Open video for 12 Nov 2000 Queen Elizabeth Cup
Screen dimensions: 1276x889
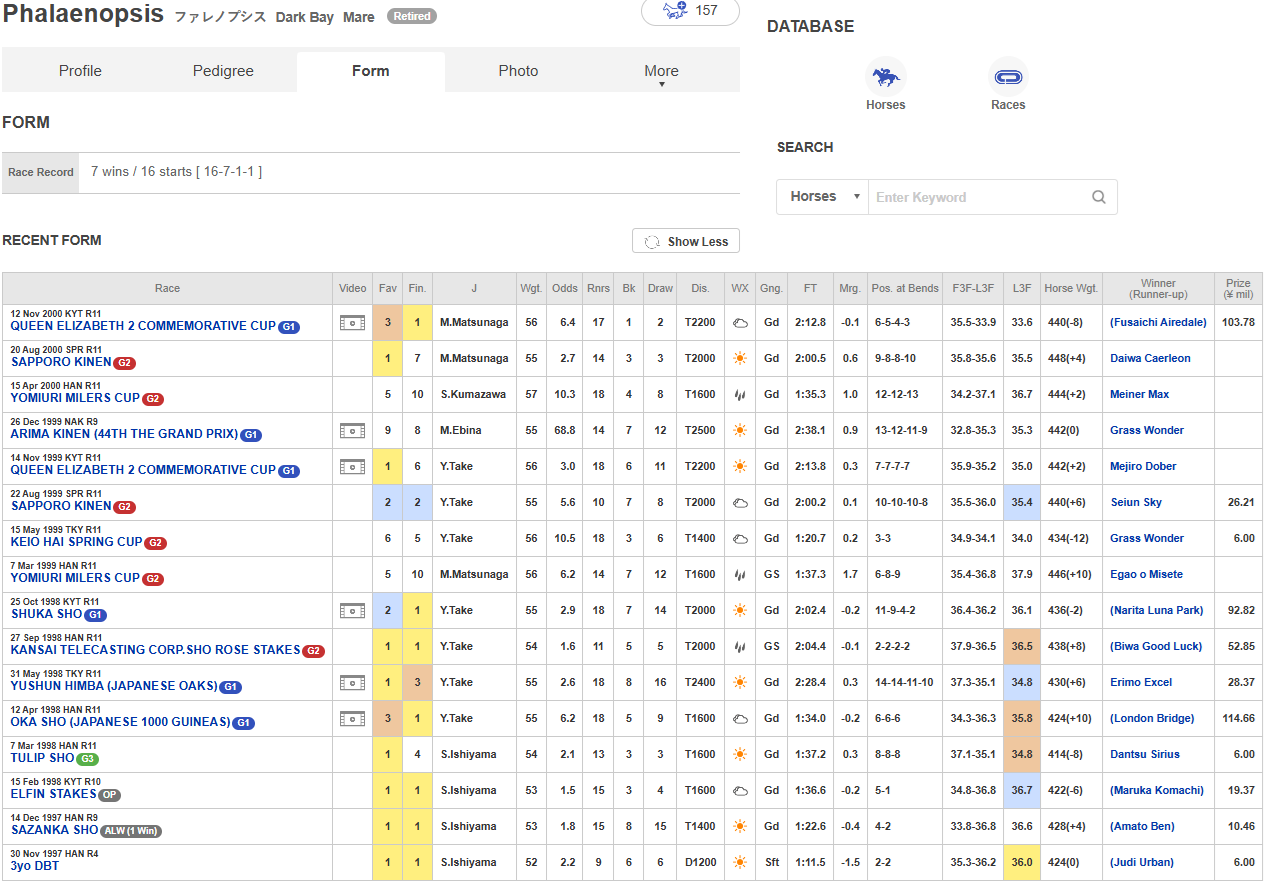(352, 322)
